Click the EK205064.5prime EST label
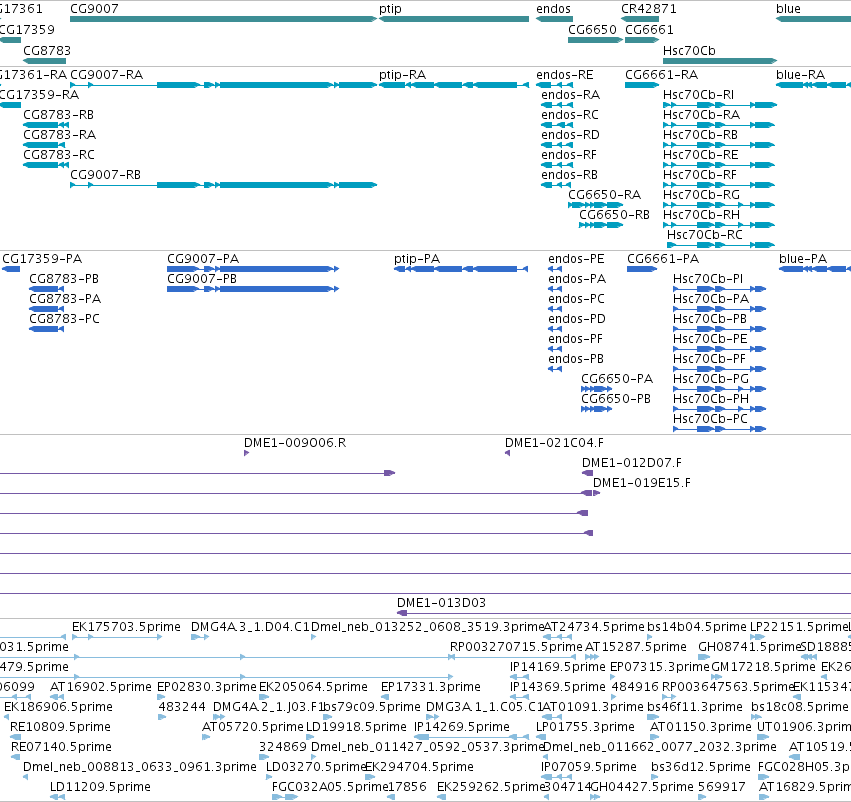 (313, 686)
